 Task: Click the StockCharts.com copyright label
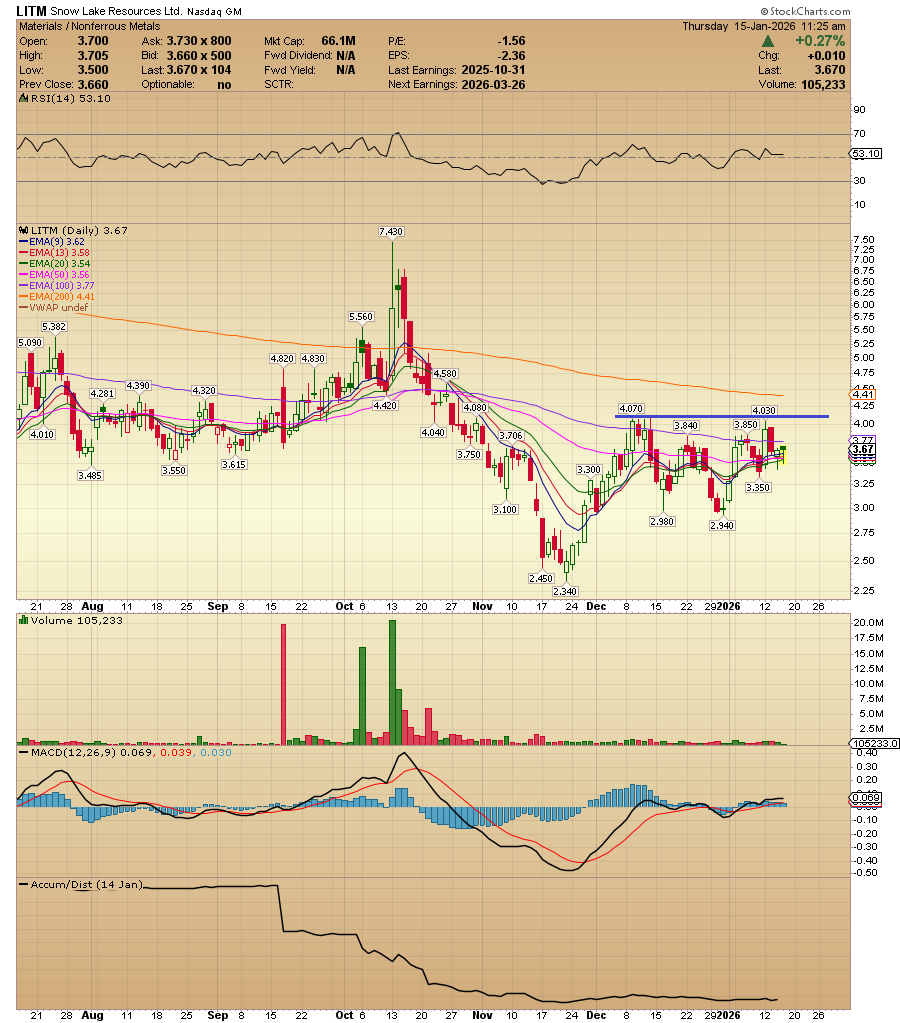[805, 11]
